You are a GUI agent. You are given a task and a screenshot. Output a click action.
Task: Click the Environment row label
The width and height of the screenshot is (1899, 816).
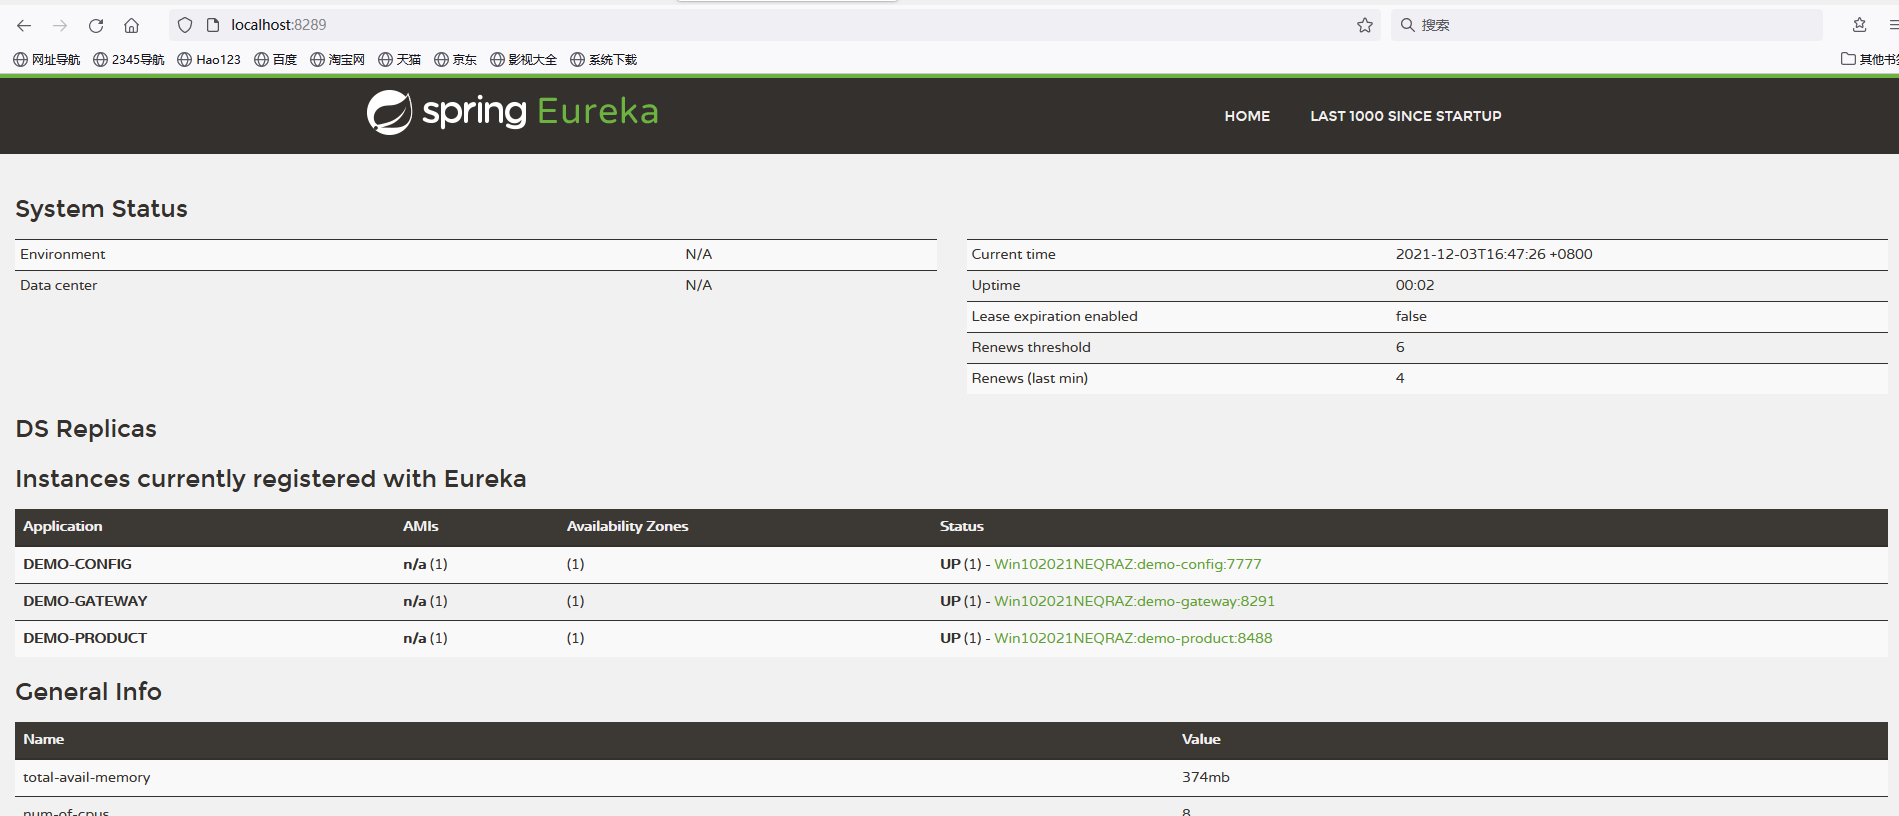(x=63, y=254)
